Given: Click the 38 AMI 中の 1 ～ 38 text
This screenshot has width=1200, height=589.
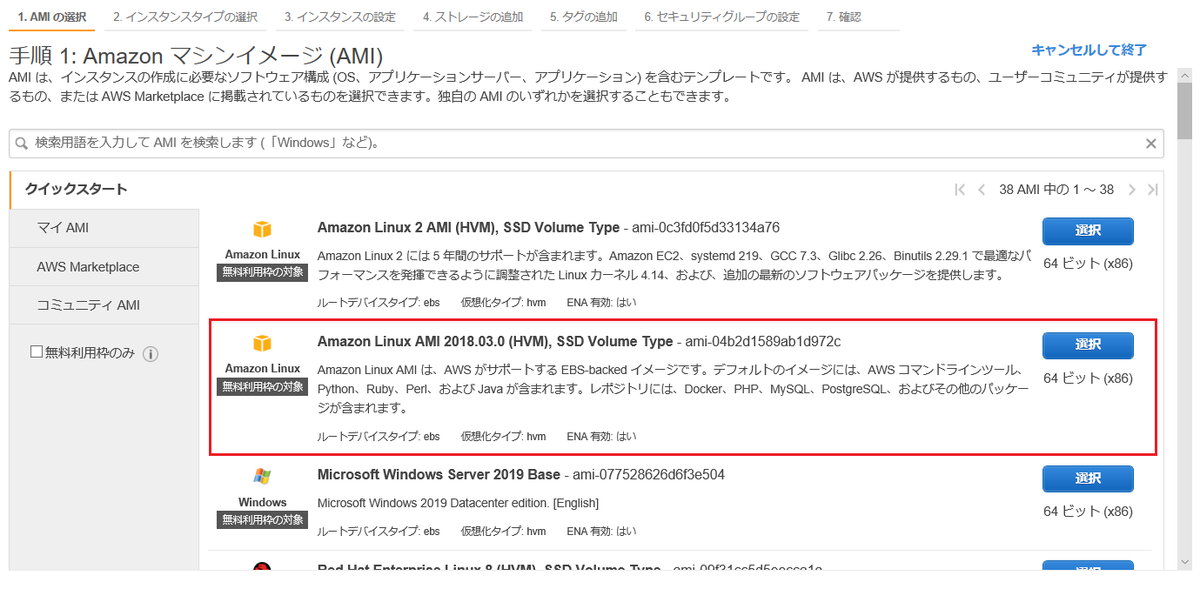Looking at the screenshot, I should pyautogui.click(x=1056, y=190).
